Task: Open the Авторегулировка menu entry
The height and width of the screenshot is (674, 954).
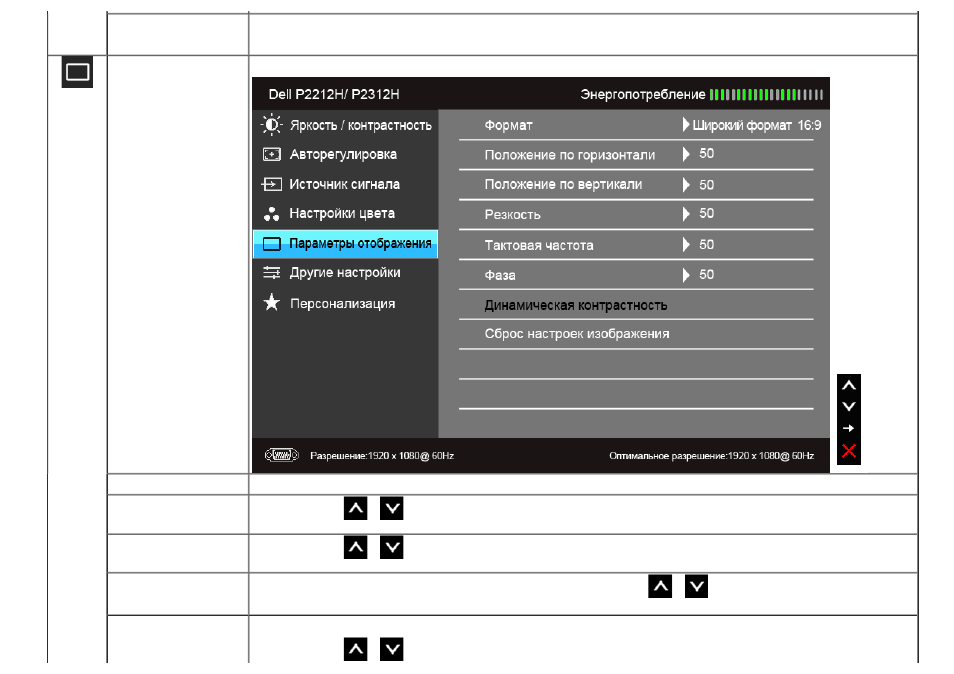Action: 345,155
